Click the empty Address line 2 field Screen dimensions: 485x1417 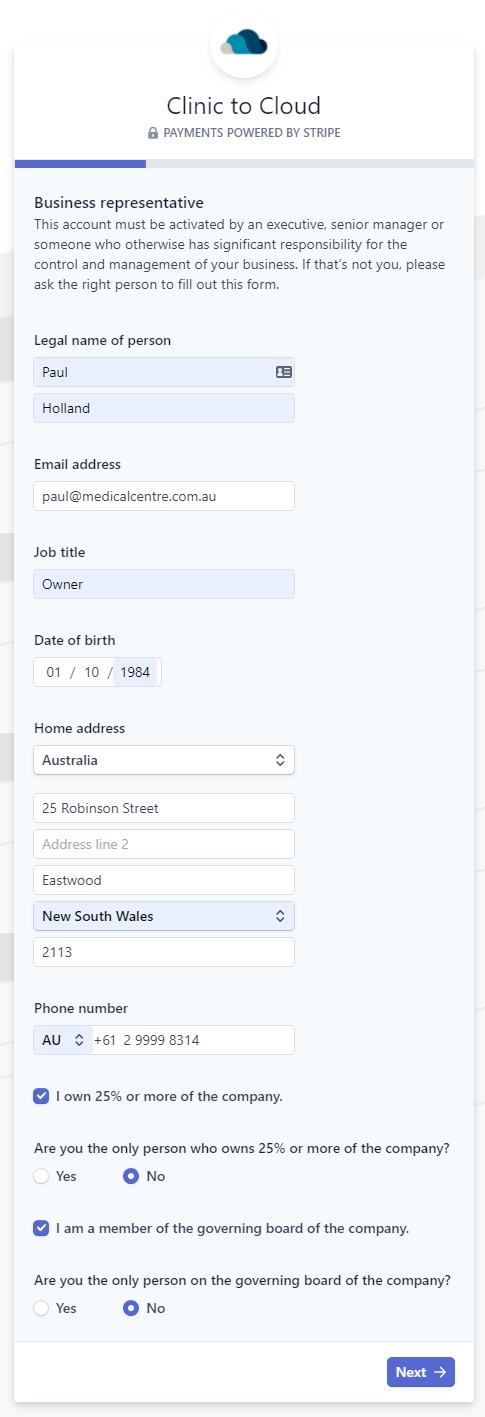(x=164, y=844)
